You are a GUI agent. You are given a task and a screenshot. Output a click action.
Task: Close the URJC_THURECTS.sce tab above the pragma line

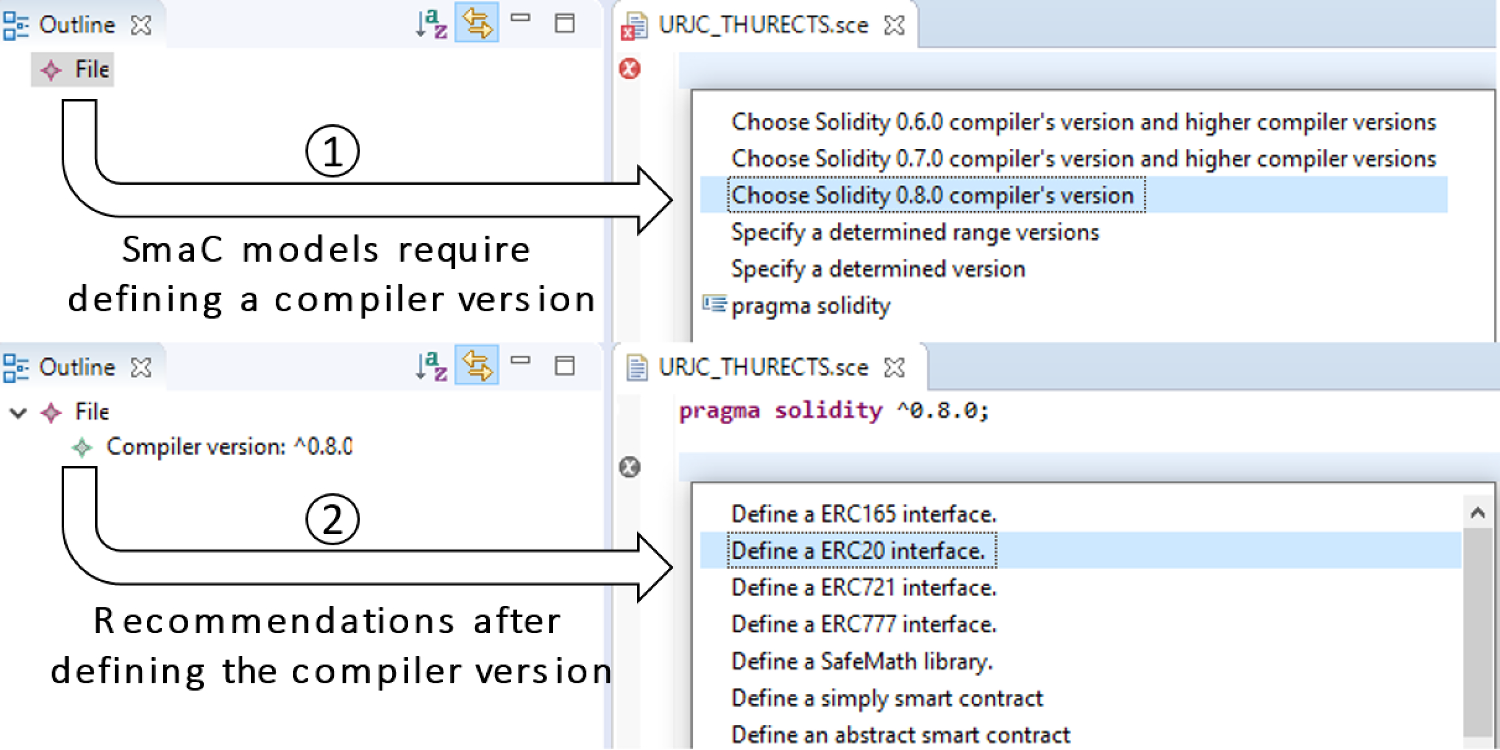[895, 368]
